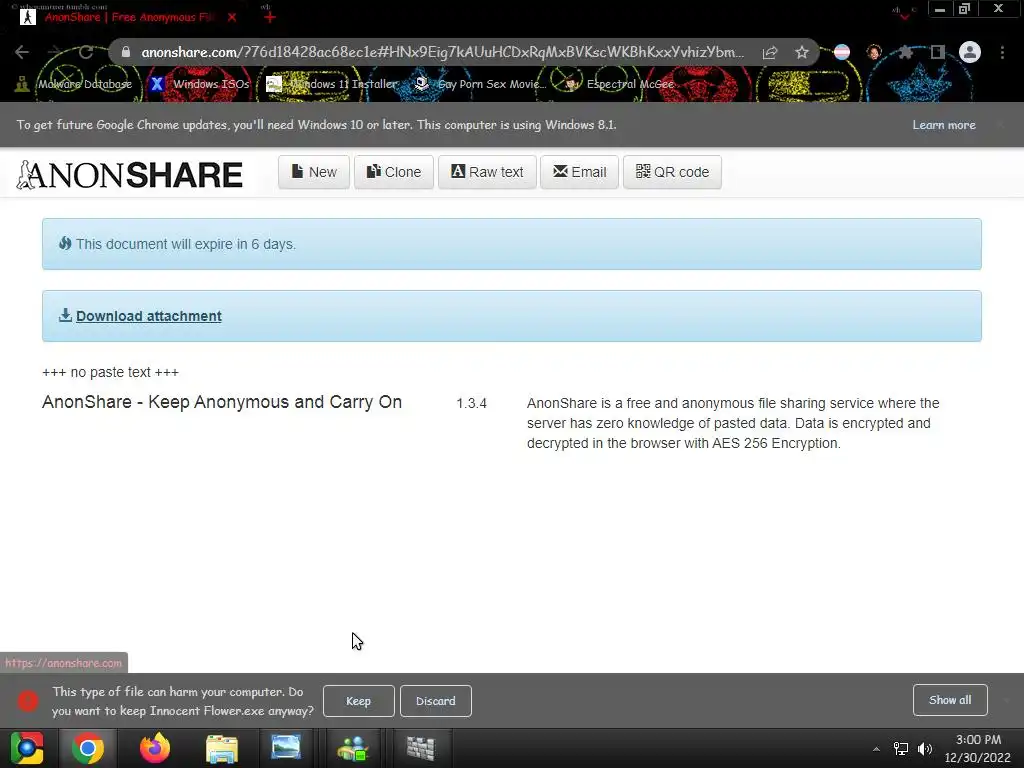Image resolution: width=1024 pixels, height=768 pixels.
Task: Open the Espectral McGee bookmark
Action: (619, 84)
